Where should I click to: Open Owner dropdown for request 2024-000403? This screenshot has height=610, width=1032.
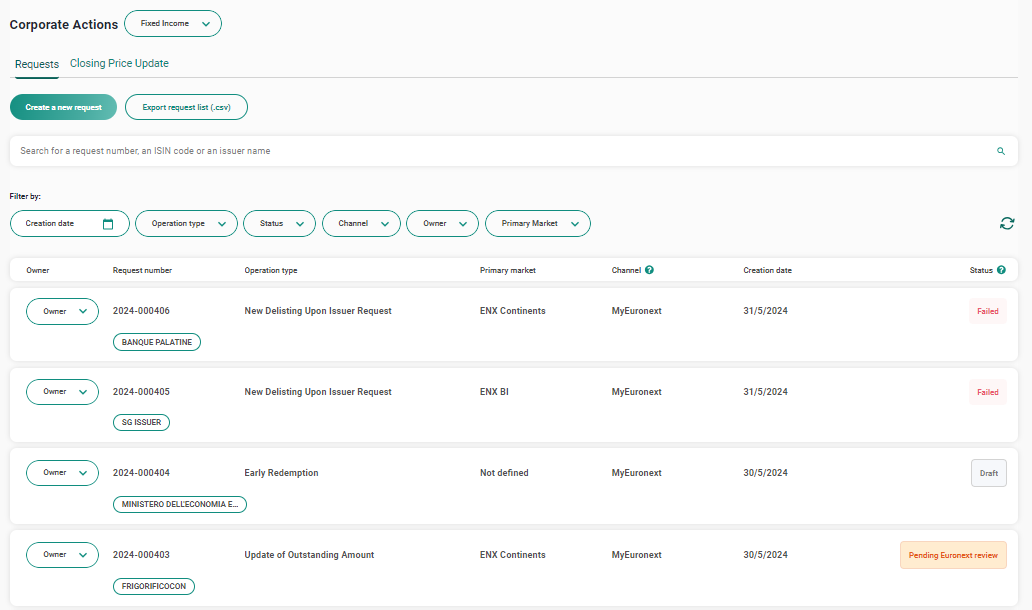[x=63, y=555]
